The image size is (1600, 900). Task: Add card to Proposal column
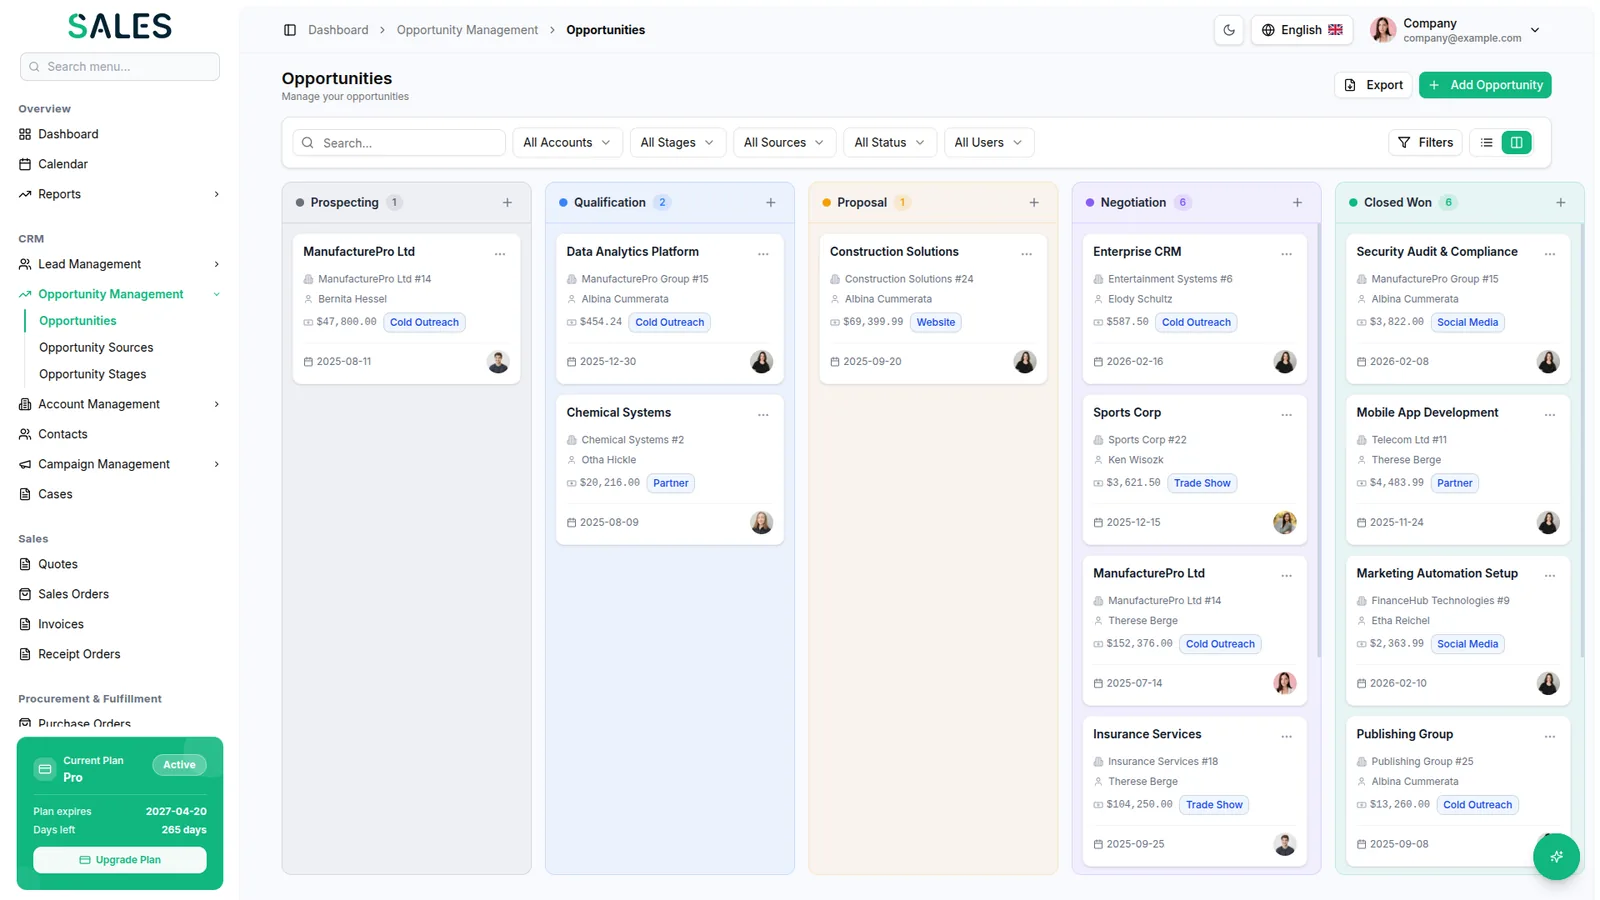[x=1034, y=203]
